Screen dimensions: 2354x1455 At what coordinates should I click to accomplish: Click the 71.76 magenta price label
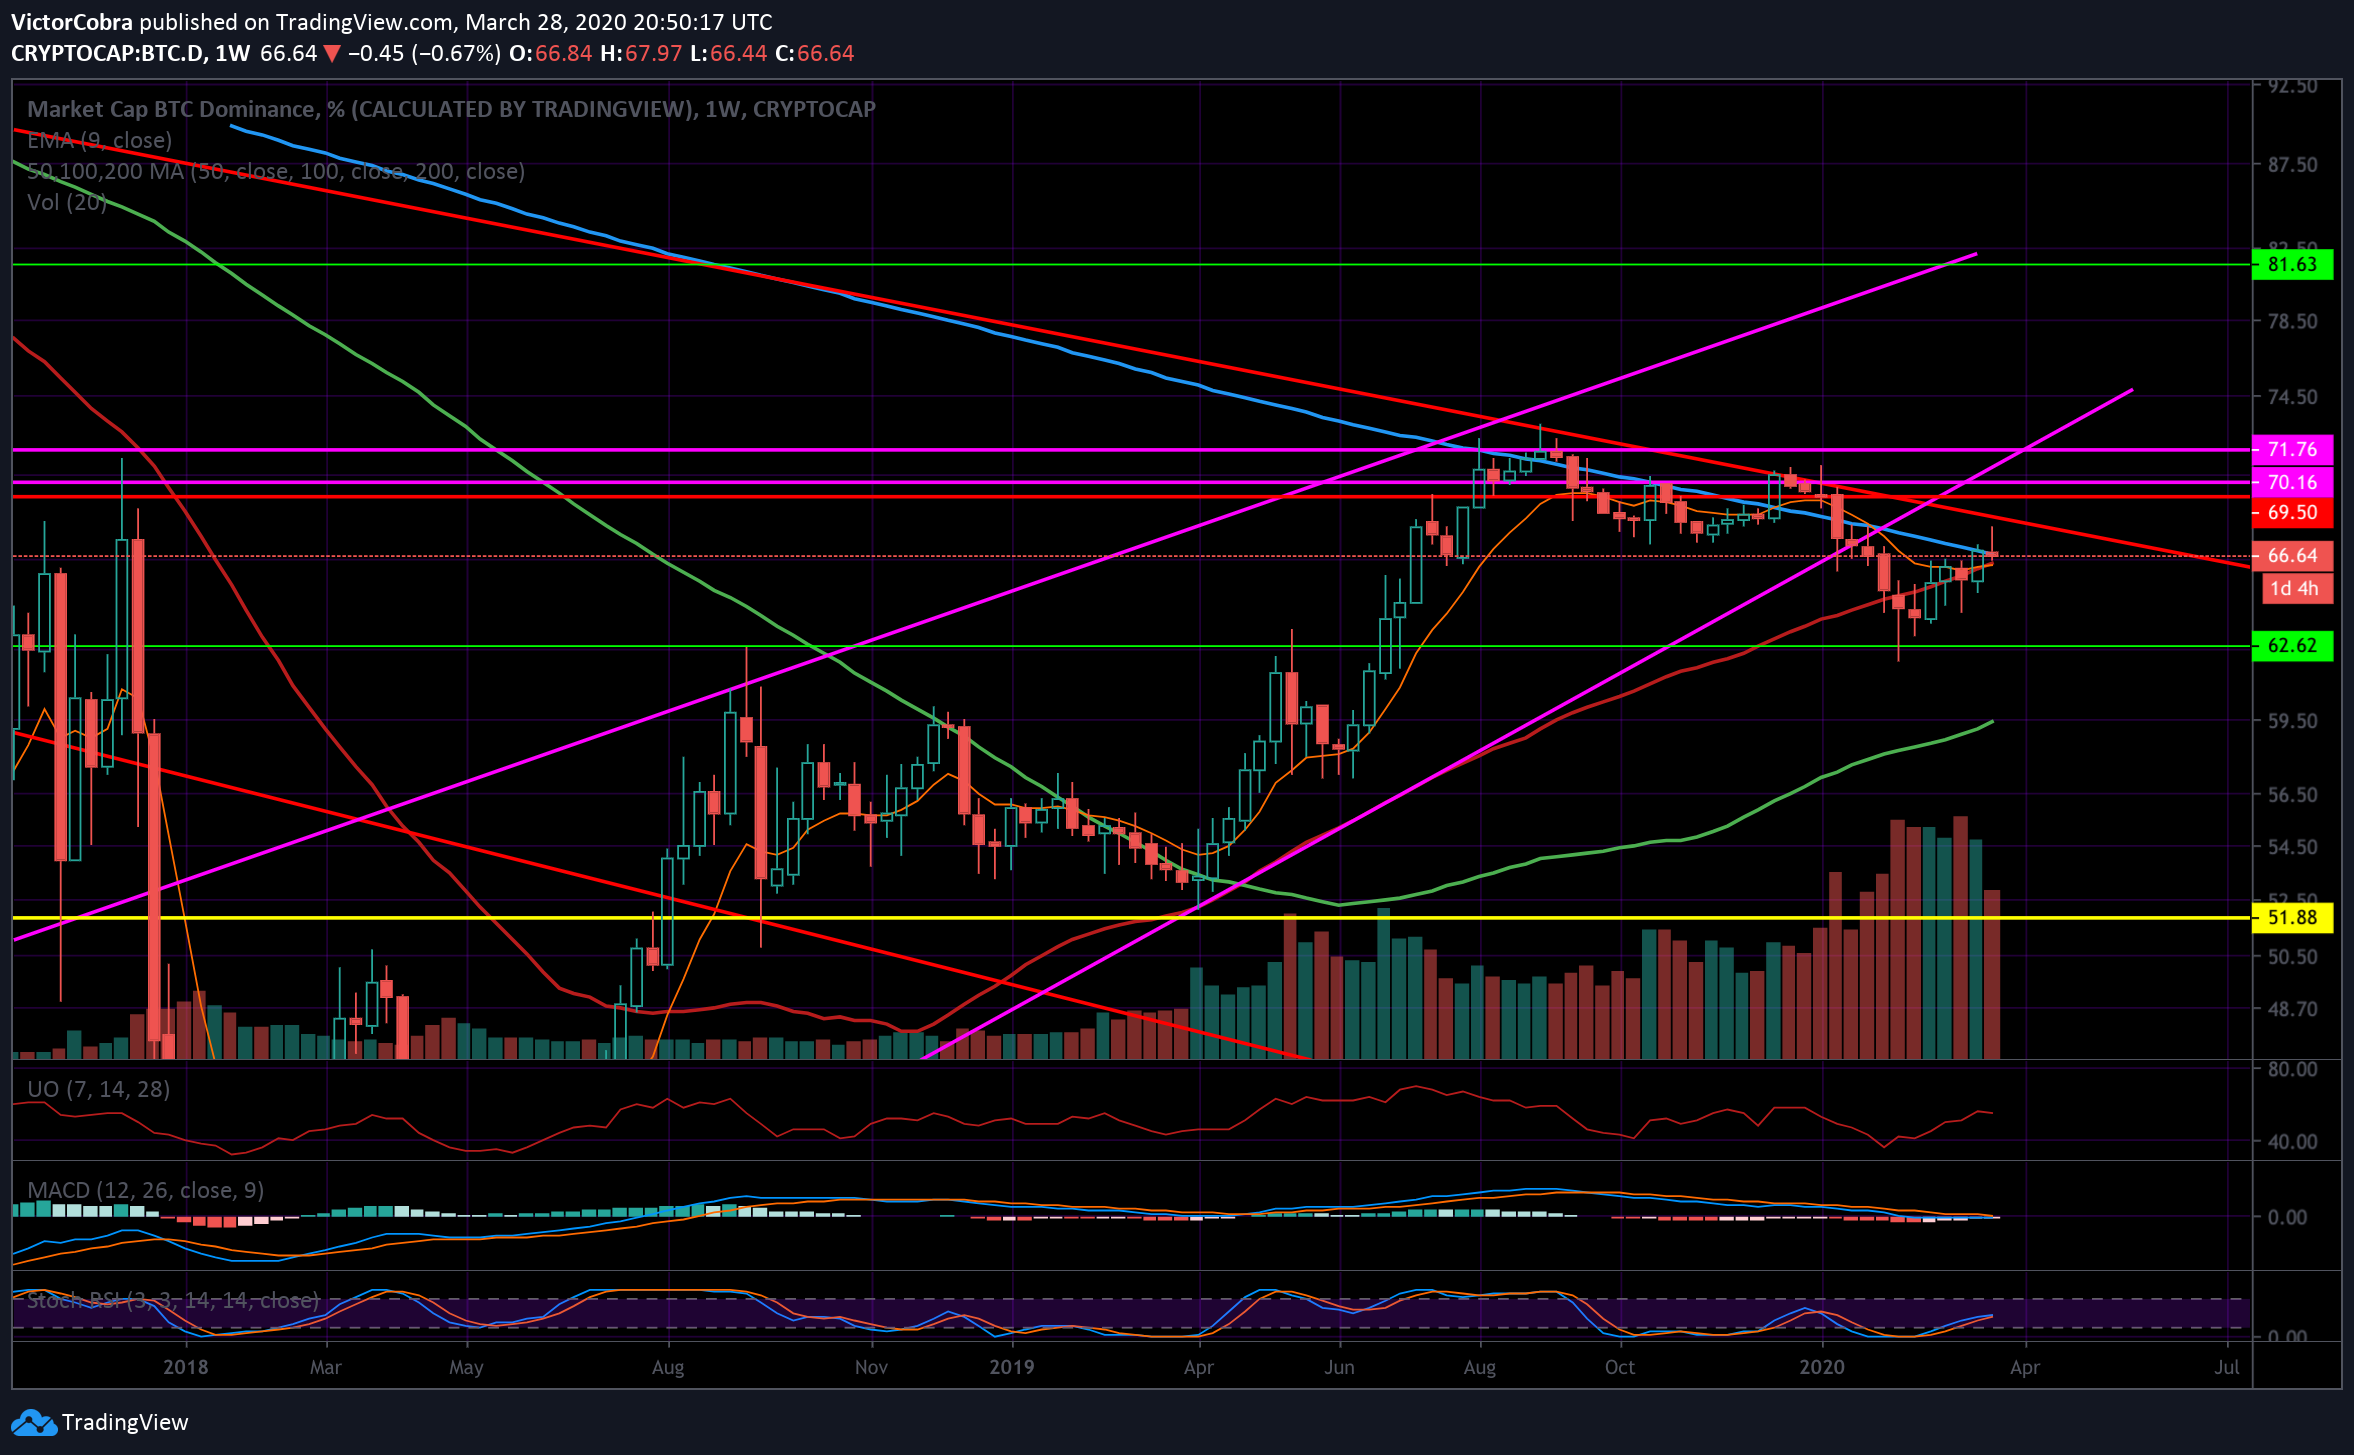(x=2292, y=450)
